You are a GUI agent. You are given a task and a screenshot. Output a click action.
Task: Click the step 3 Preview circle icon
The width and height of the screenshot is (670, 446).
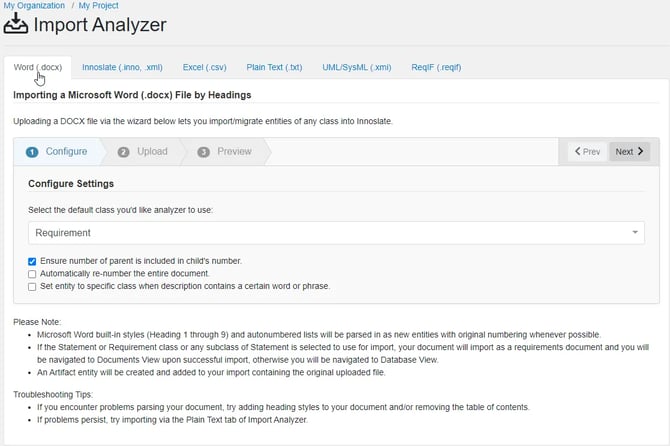[x=203, y=152]
